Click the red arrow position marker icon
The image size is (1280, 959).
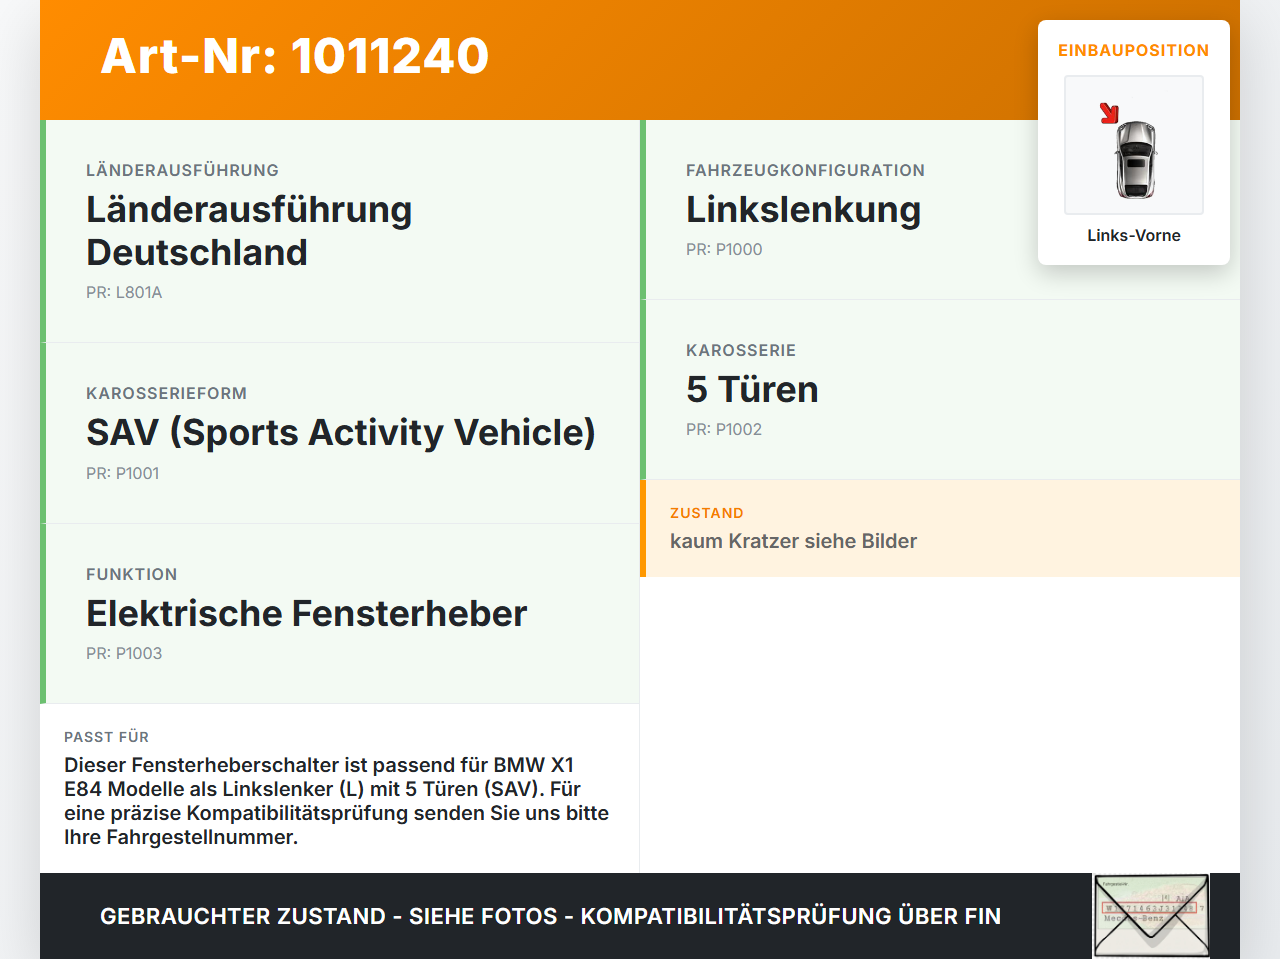click(x=1110, y=113)
